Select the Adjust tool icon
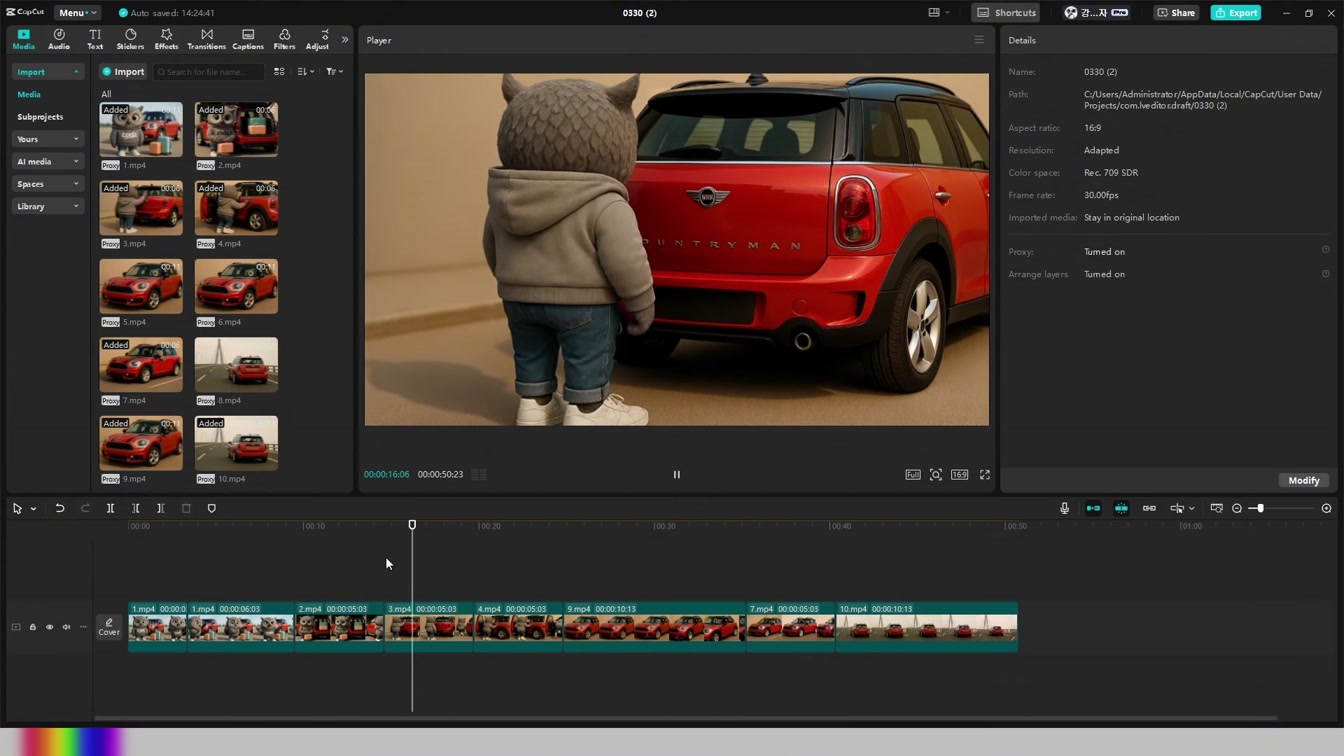Screen dimensions: 1344x756 tap(317, 39)
